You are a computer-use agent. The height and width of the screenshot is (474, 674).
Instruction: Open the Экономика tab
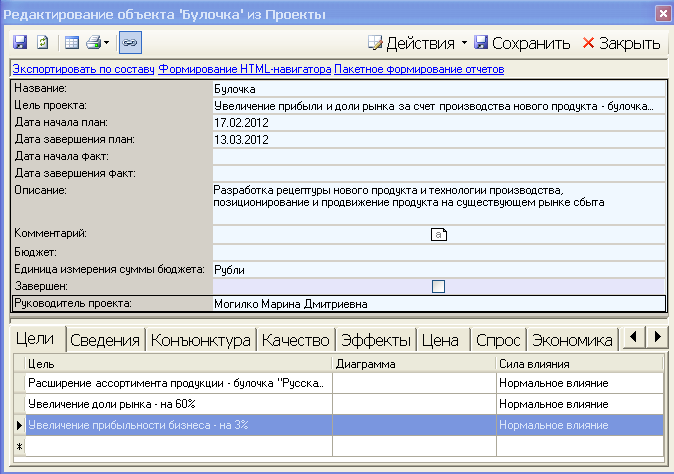571,340
